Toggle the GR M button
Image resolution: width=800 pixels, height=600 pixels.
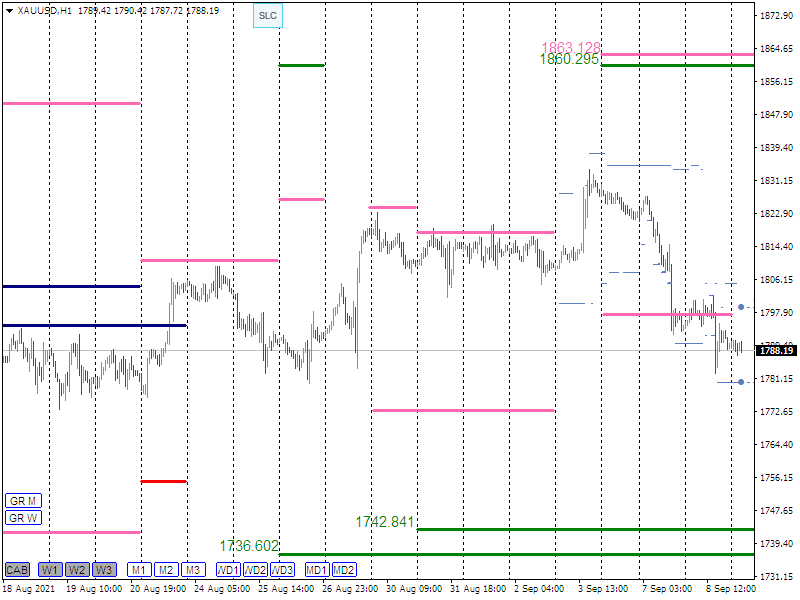pos(22,500)
